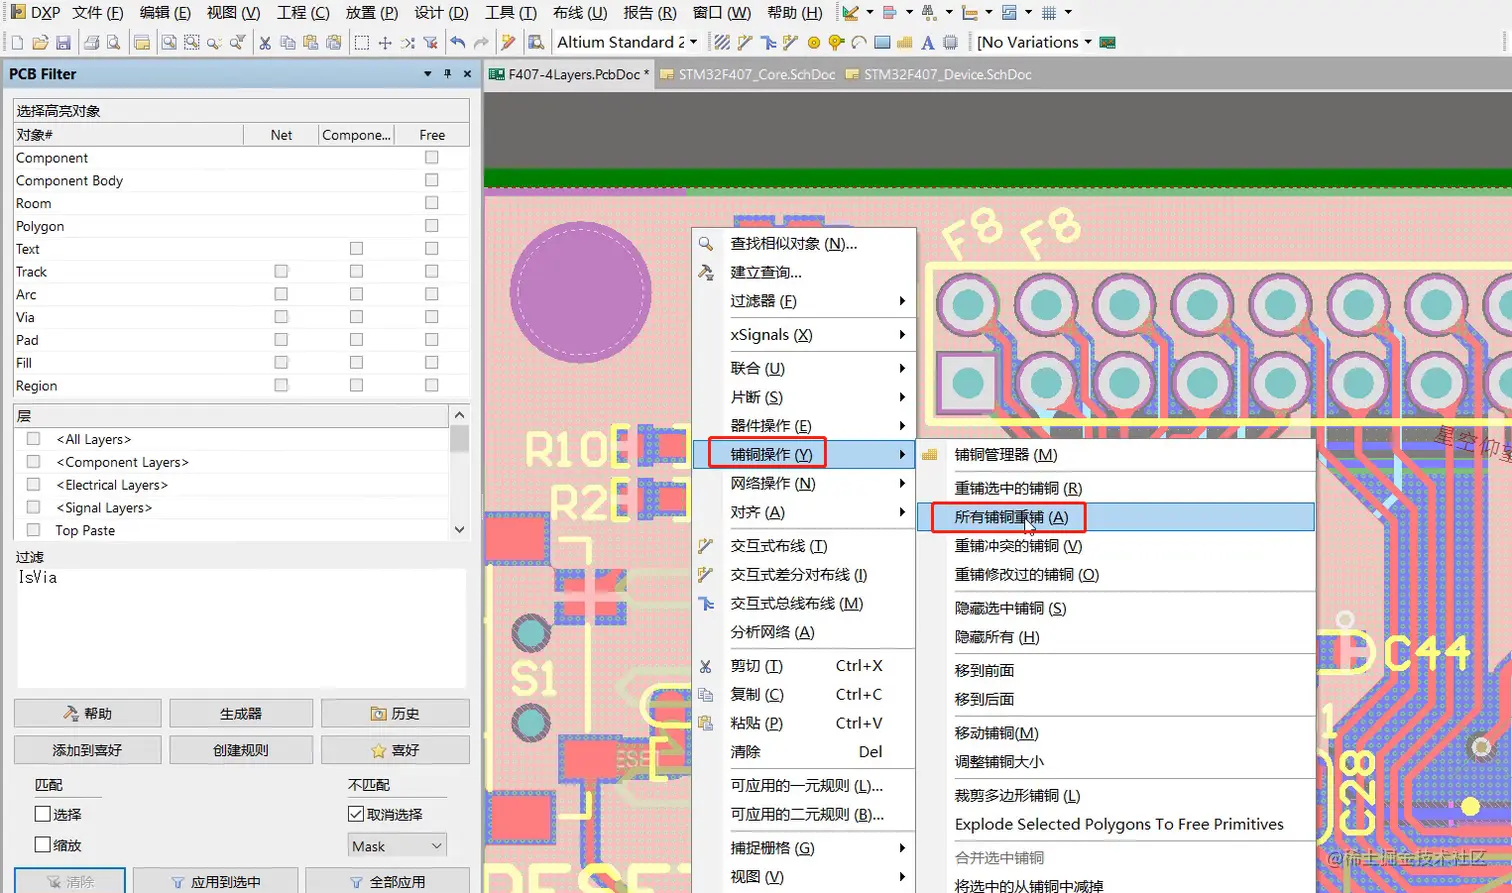The image size is (1512, 893).
Task: Expand the 过滤器 (F) submenu
Action: 804,301
